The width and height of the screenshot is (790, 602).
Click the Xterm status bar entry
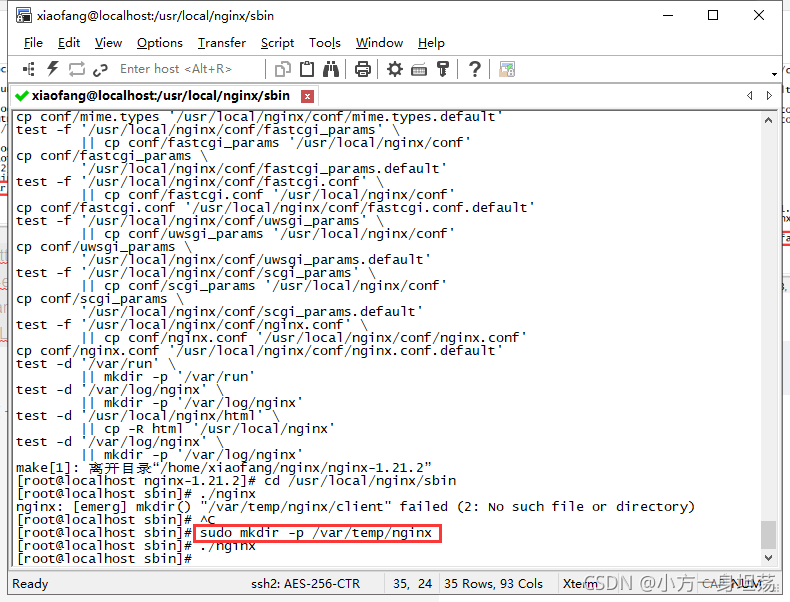tap(579, 584)
